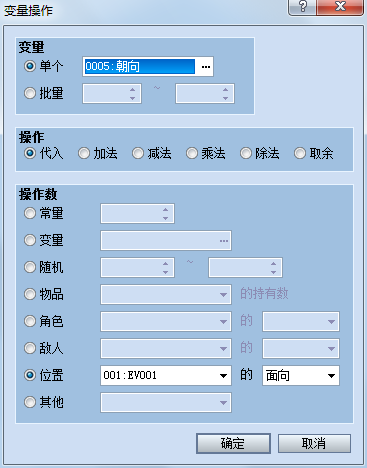Select the 单个 radio button
Image resolution: width=367 pixels, height=468 pixels.
(x=30, y=66)
